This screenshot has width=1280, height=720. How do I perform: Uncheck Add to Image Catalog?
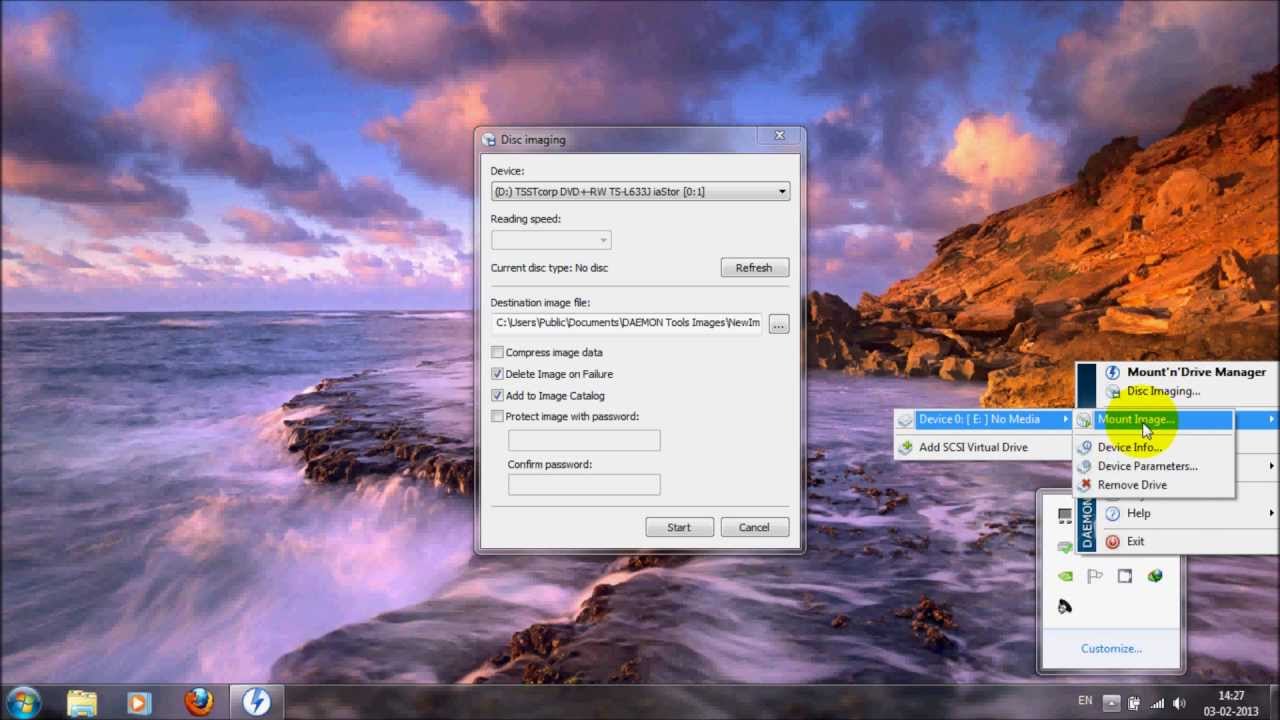point(497,395)
